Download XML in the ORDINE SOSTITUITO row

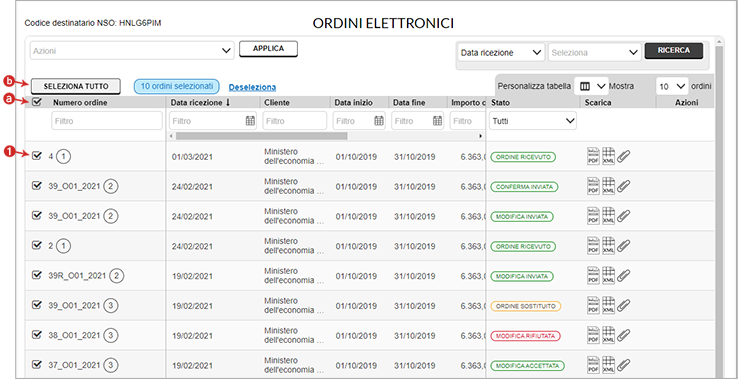(608, 305)
